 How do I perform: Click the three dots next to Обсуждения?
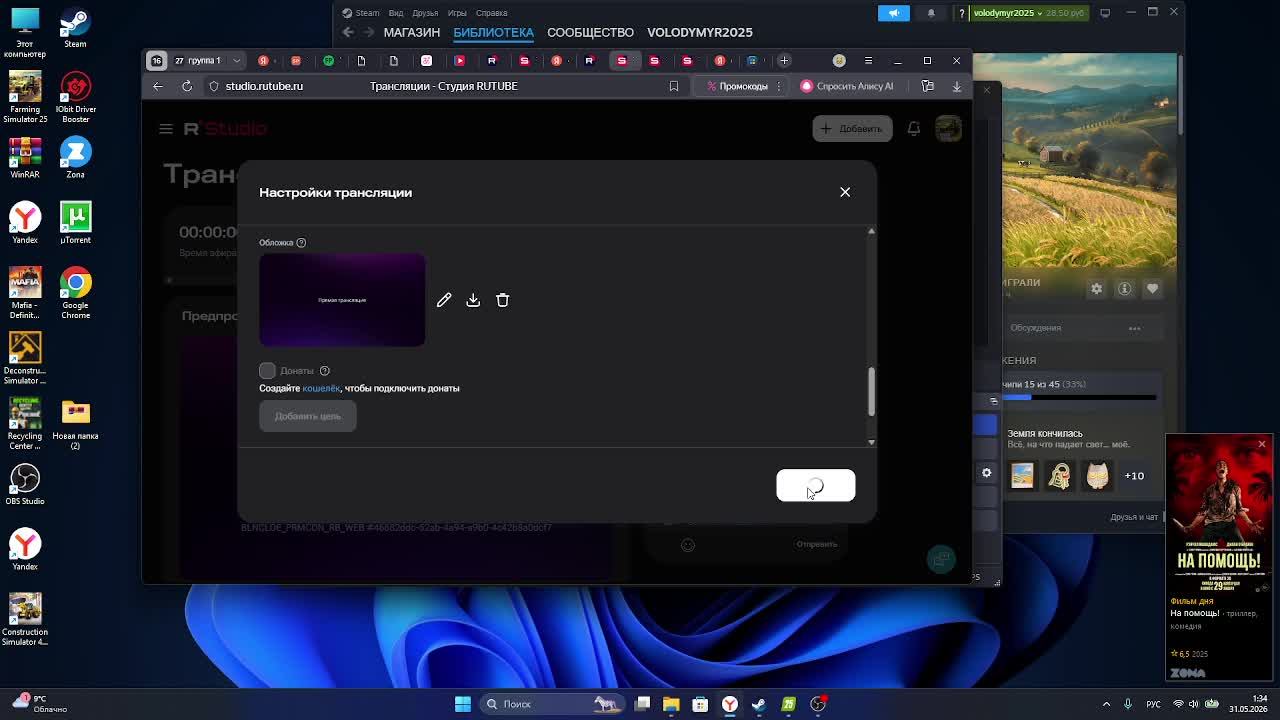(x=1134, y=328)
